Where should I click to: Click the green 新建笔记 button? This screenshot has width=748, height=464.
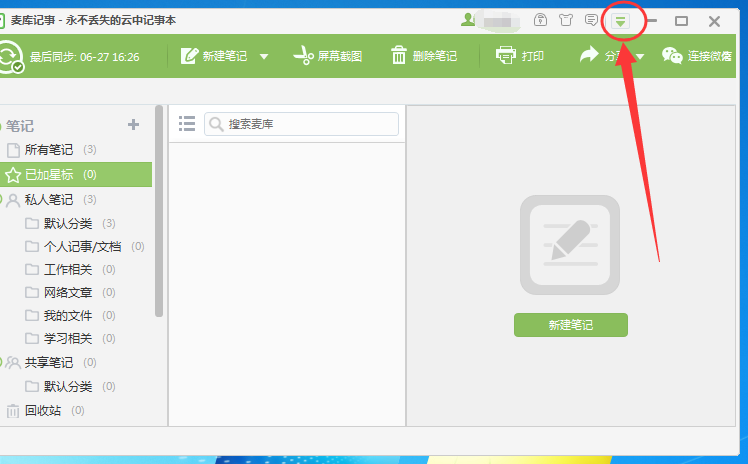(x=571, y=325)
